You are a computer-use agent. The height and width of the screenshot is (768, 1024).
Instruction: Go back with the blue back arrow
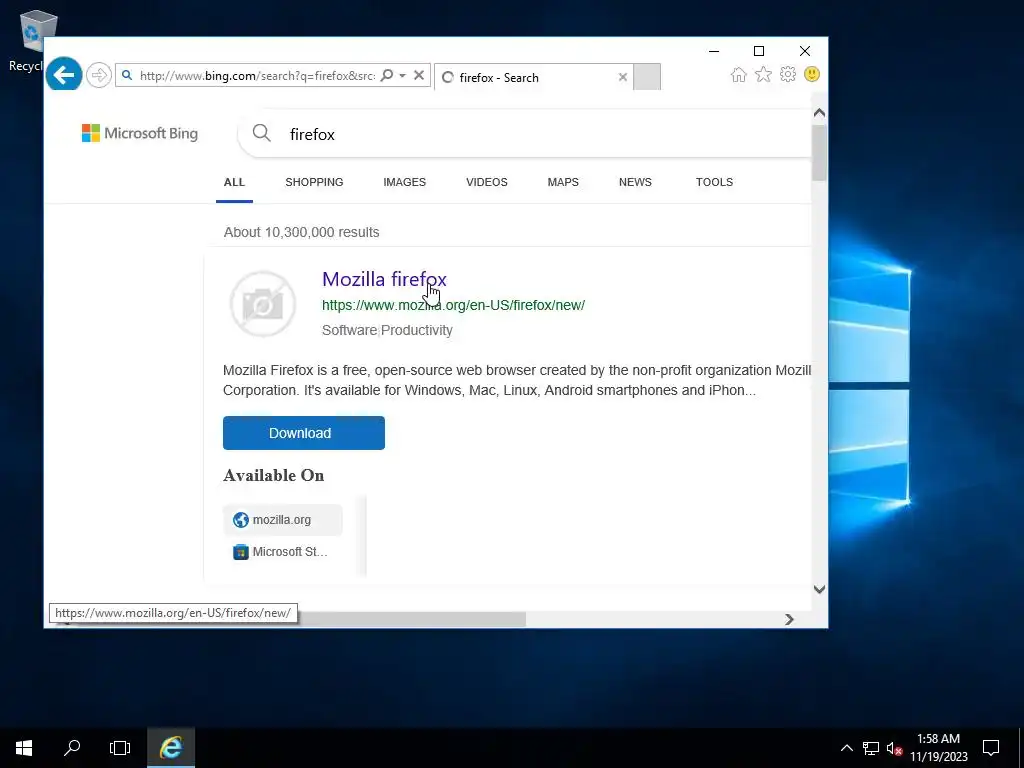coord(63,75)
